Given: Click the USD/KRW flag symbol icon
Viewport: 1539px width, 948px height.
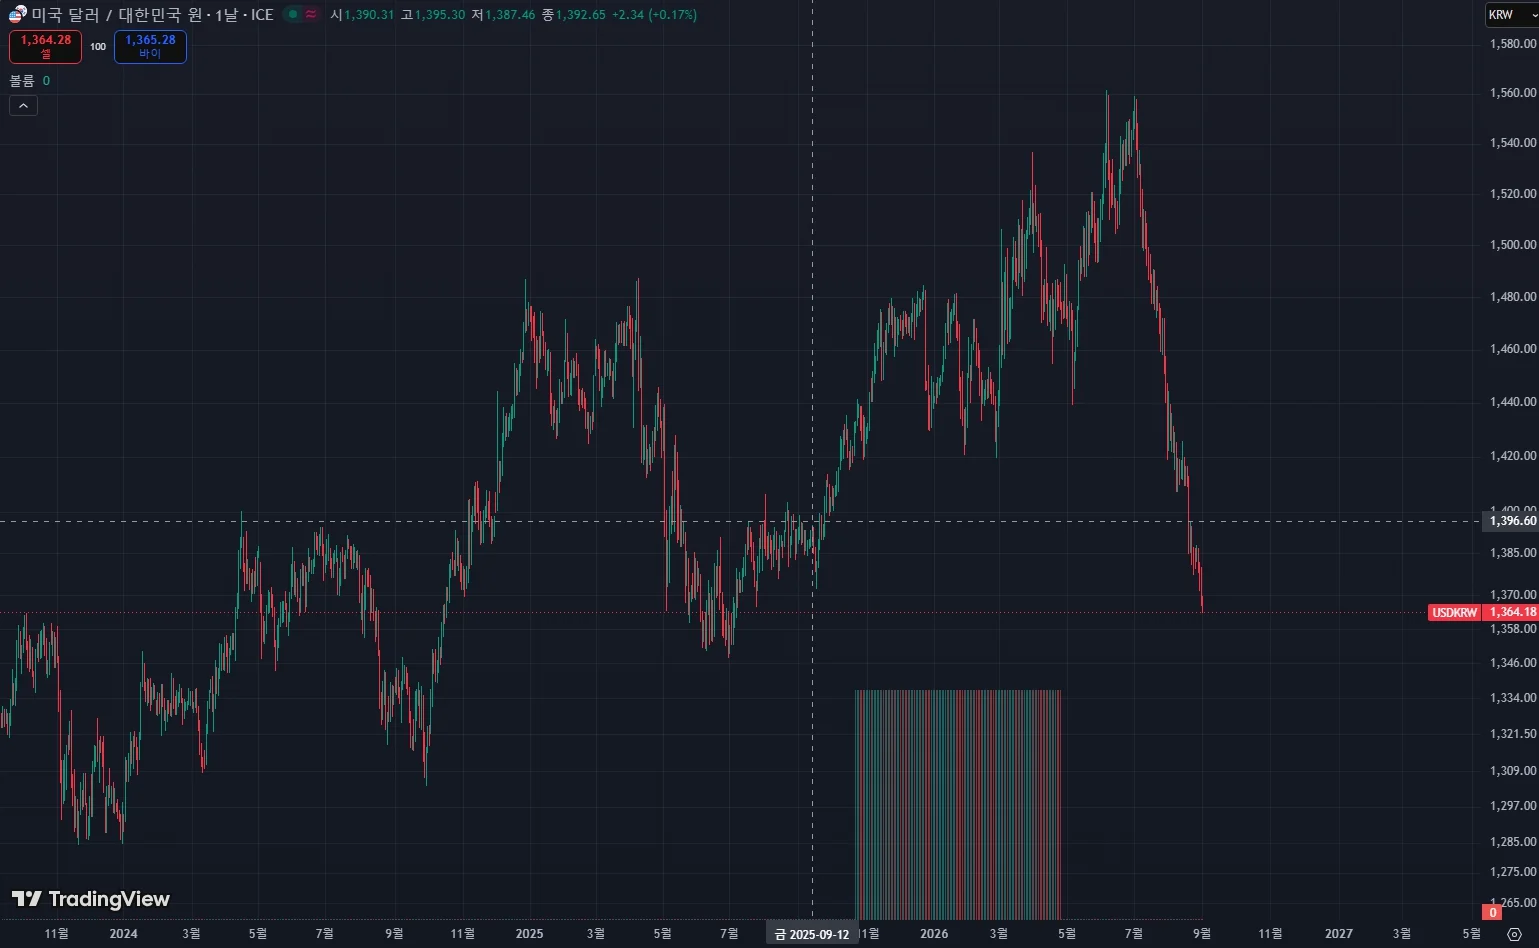Looking at the screenshot, I should point(17,14).
